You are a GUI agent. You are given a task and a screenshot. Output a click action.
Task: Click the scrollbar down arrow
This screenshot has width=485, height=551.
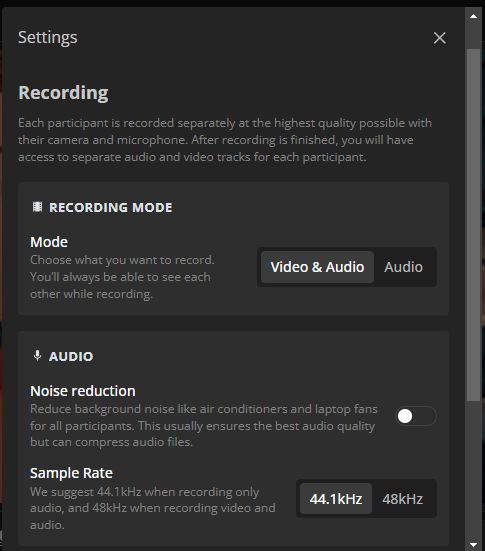coord(473,545)
